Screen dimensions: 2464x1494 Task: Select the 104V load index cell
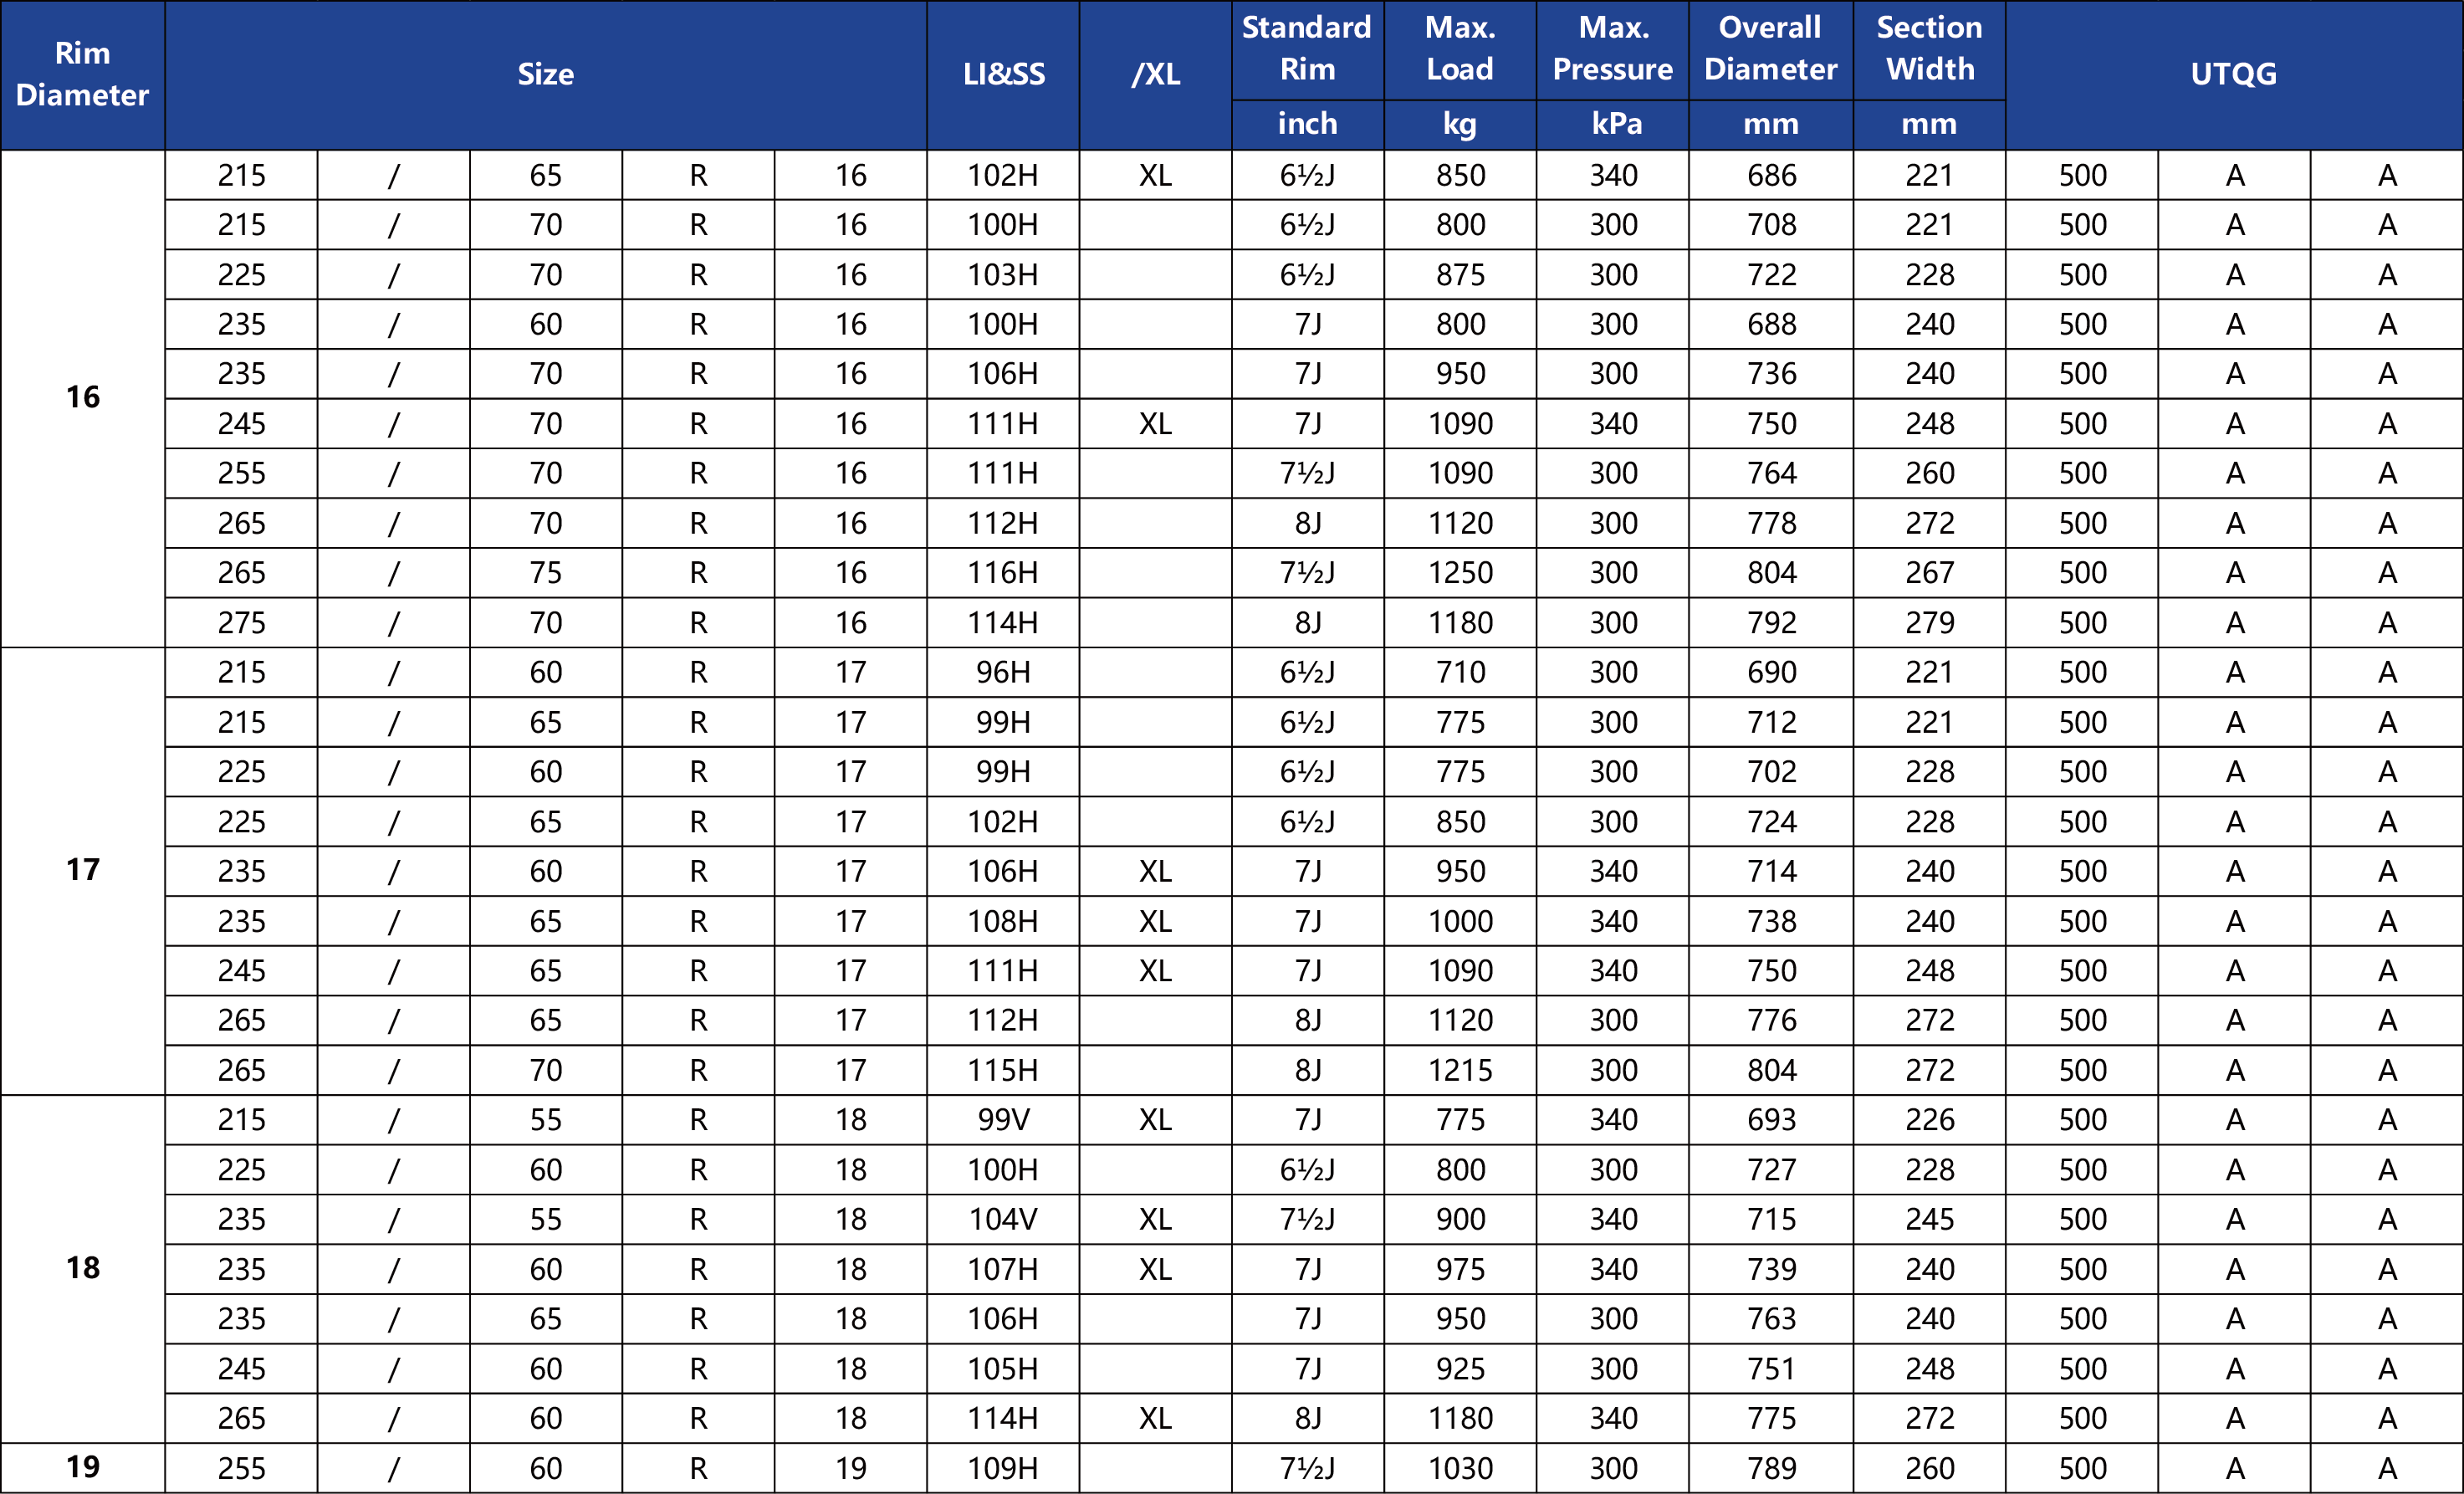pyautogui.click(x=1003, y=1219)
